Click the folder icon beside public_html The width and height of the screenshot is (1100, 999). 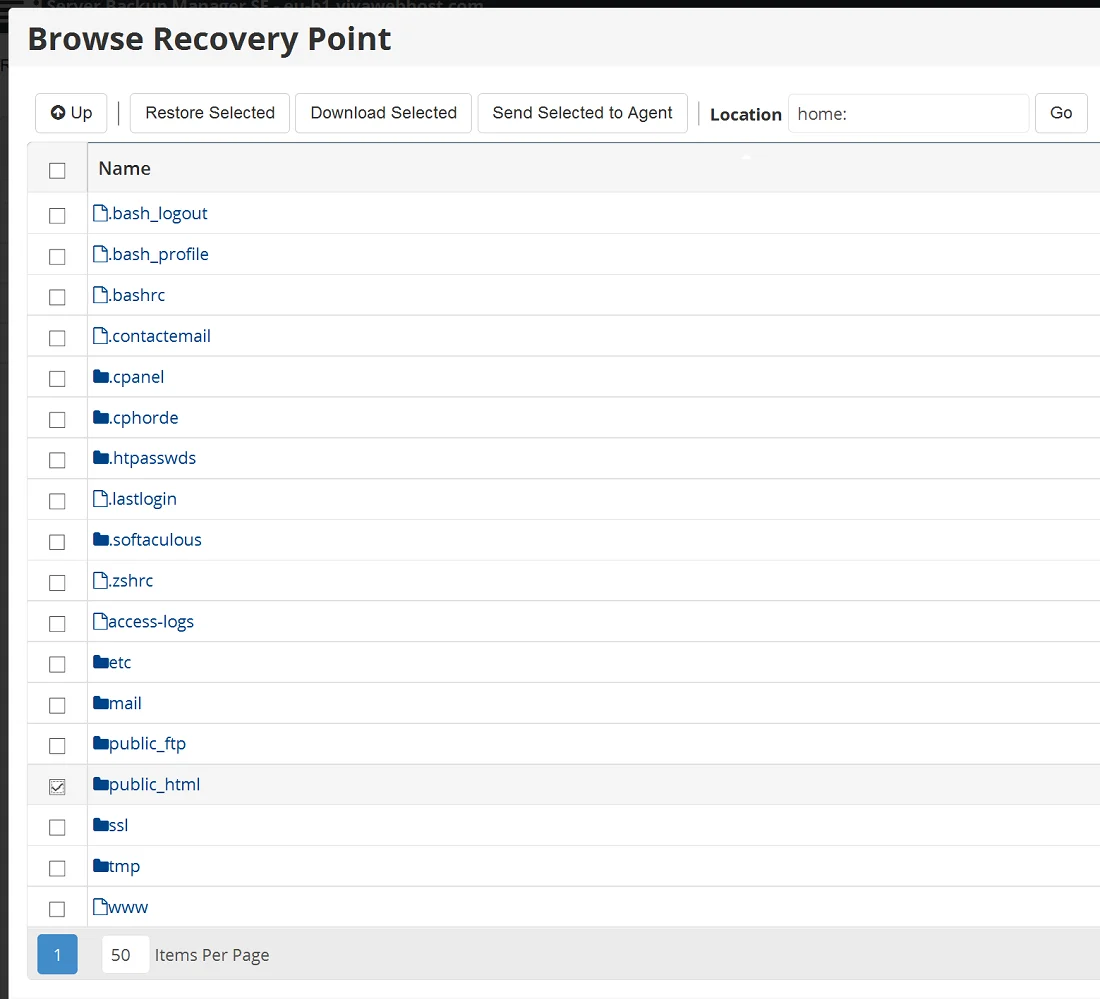tap(100, 784)
